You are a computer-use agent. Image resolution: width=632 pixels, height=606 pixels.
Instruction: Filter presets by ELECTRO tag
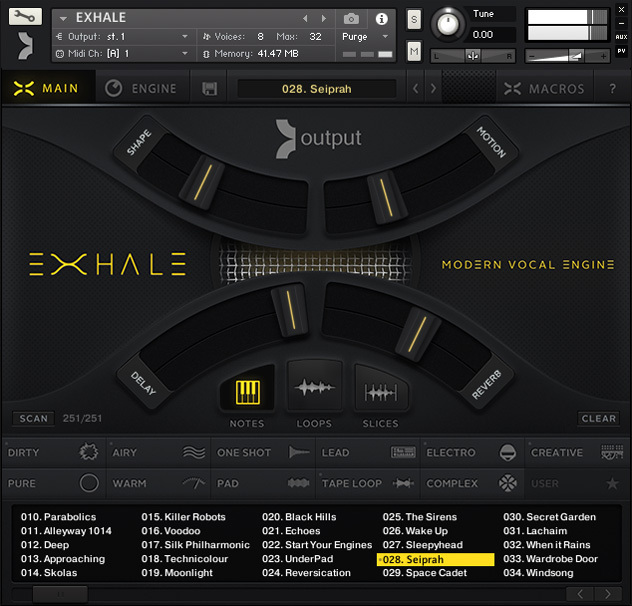tap(472, 452)
